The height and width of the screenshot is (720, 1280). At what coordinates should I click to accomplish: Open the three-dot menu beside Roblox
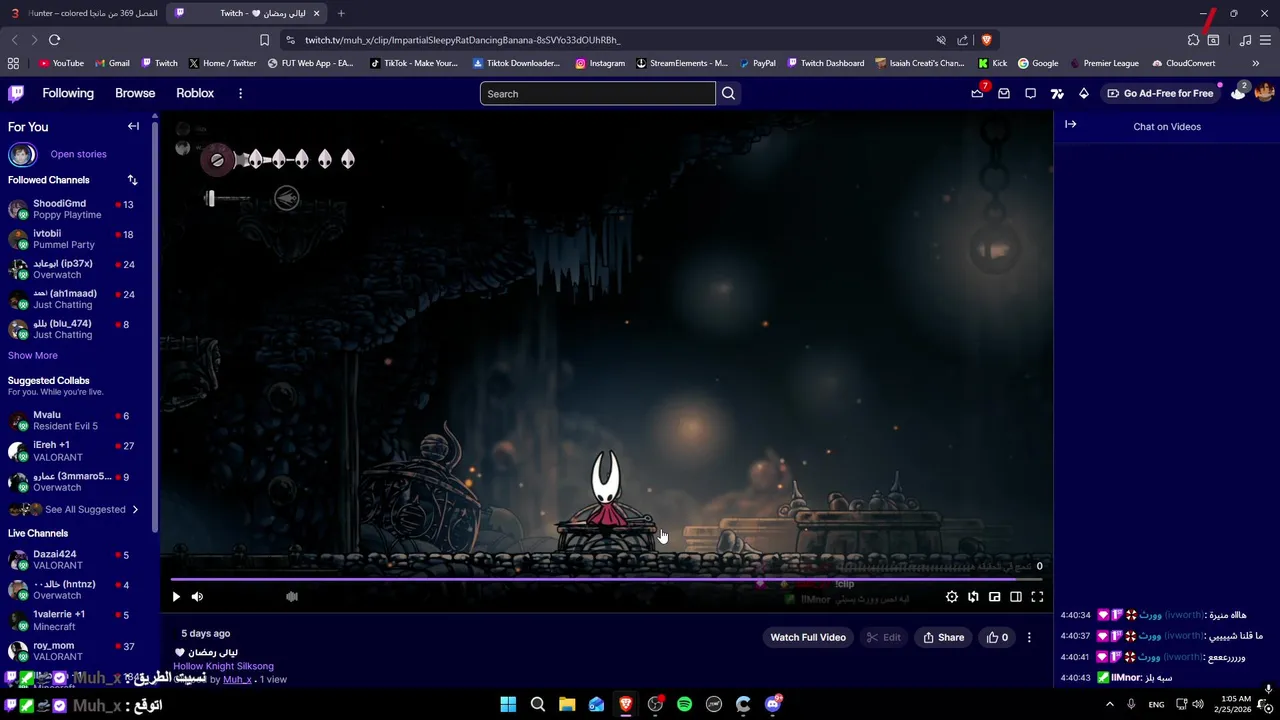[x=240, y=93]
